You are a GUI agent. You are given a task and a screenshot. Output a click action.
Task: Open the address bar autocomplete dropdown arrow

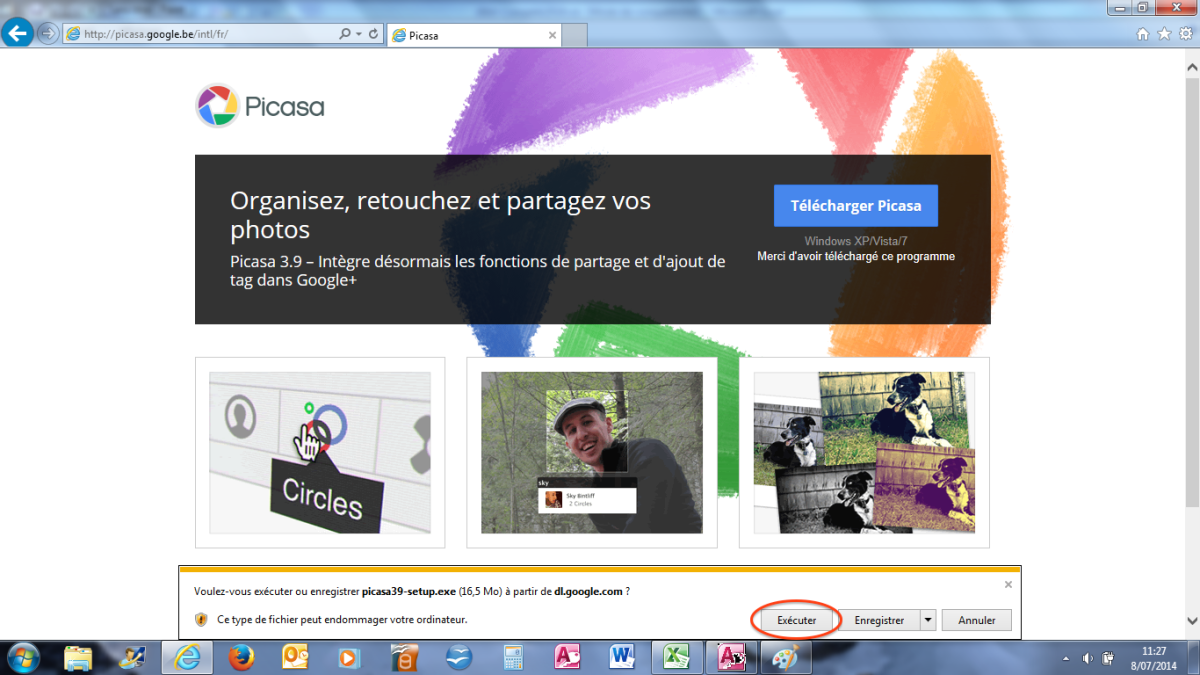click(359, 33)
